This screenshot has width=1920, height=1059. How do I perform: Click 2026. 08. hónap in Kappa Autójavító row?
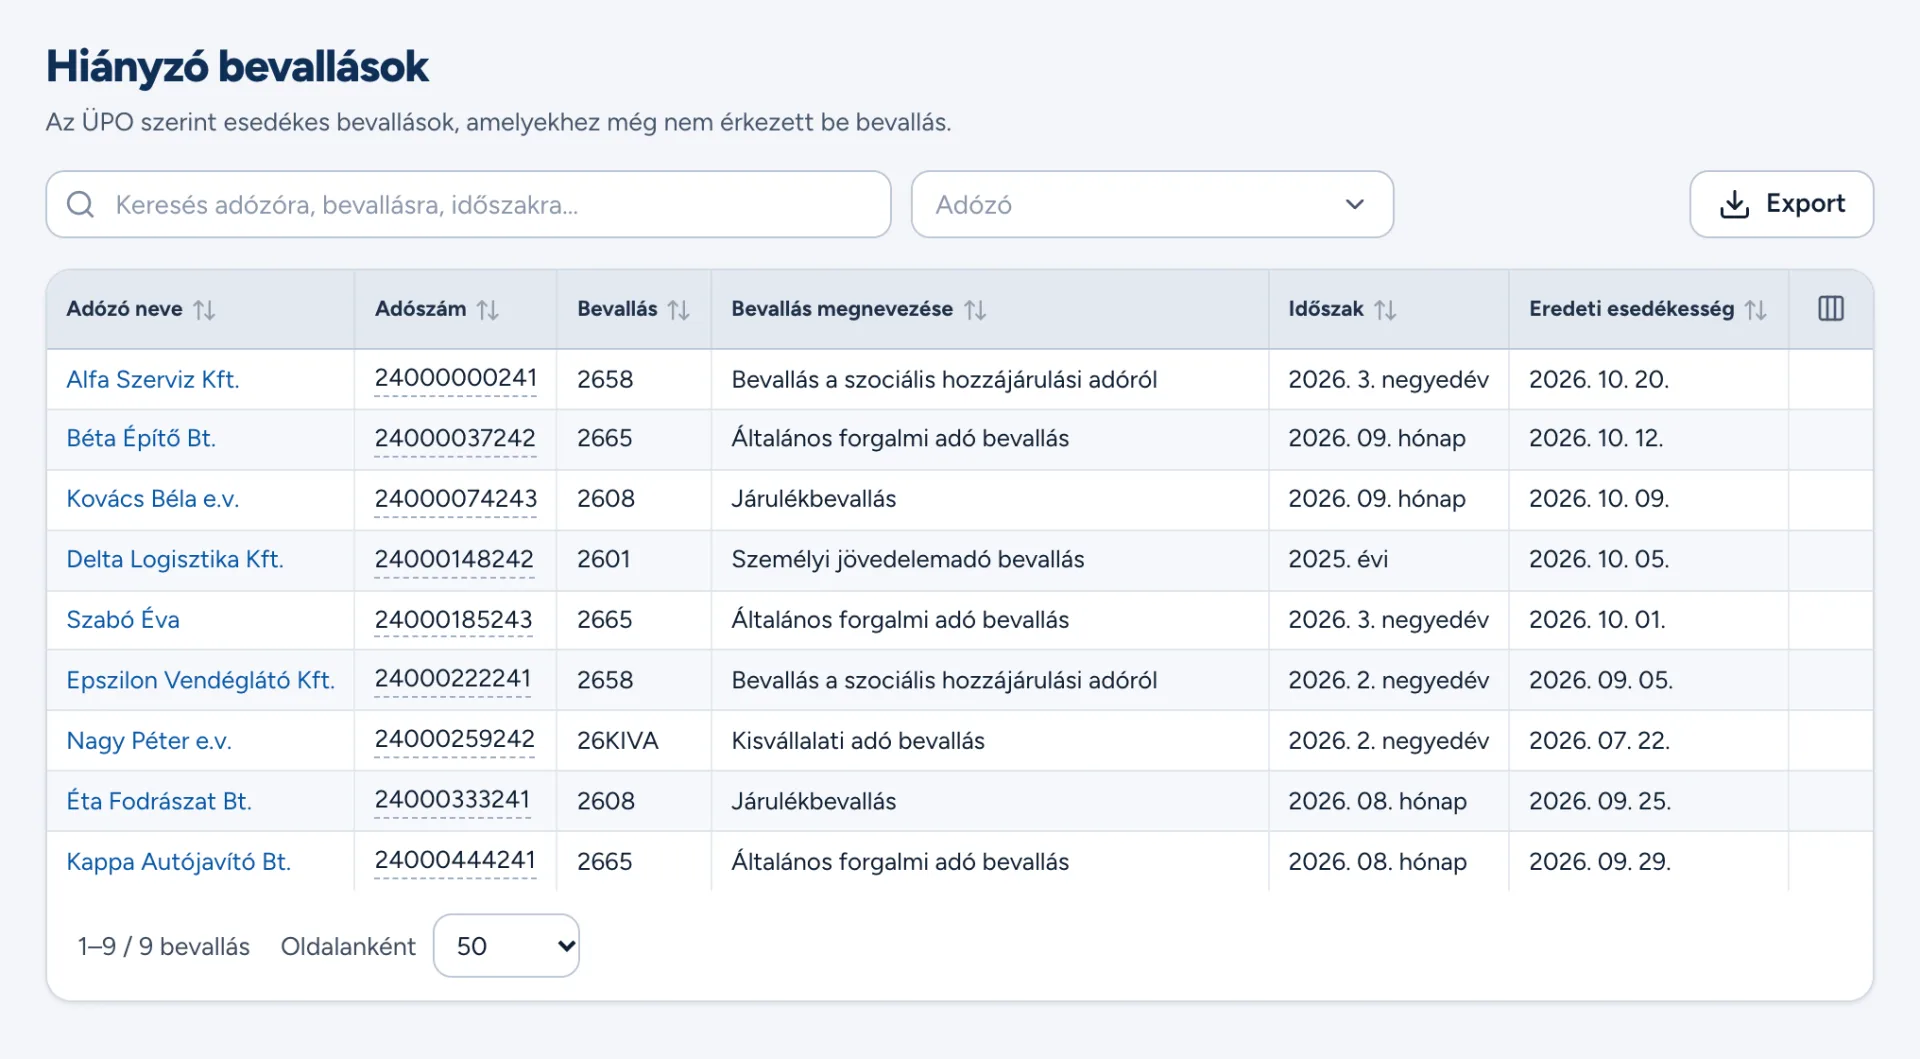tap(1378, 862)
